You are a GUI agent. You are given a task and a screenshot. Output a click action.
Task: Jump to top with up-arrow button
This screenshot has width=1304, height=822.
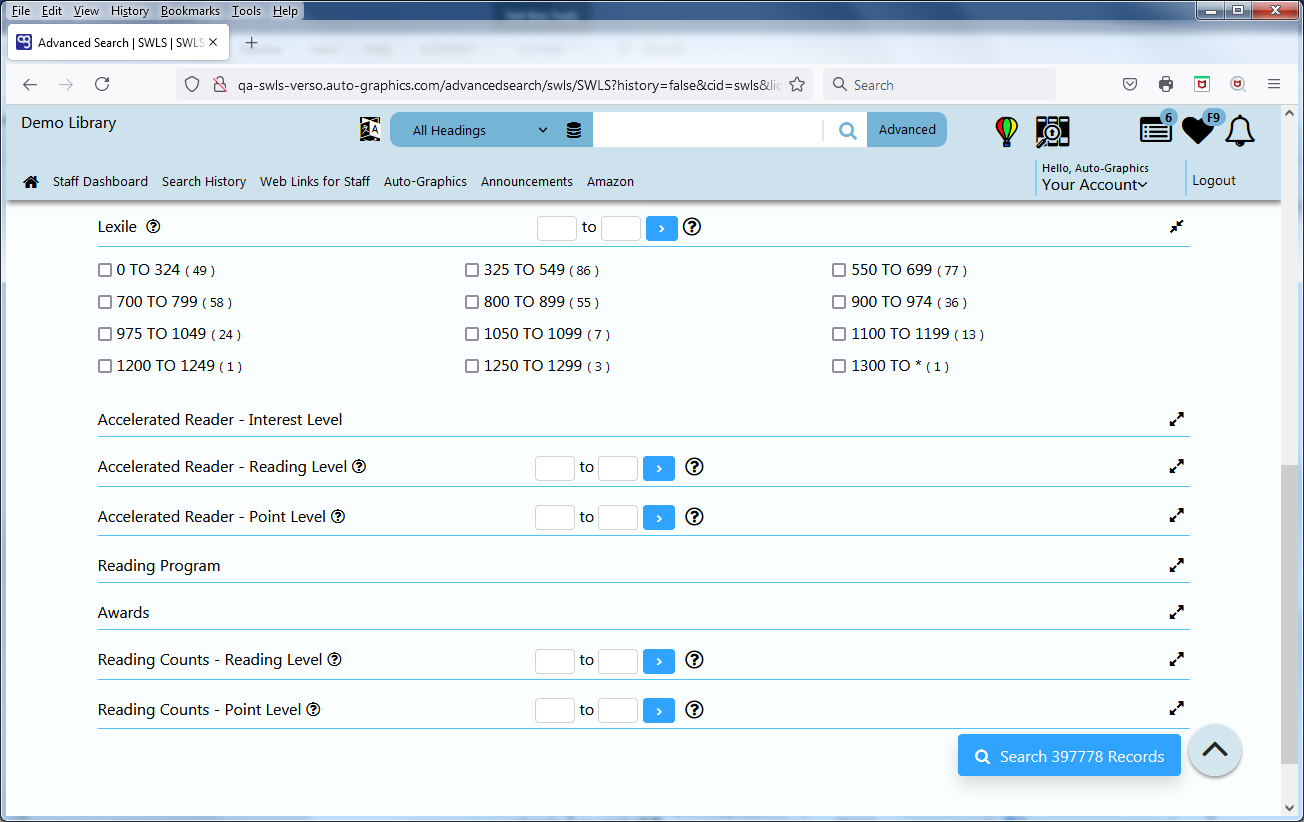click(1215, 751)
